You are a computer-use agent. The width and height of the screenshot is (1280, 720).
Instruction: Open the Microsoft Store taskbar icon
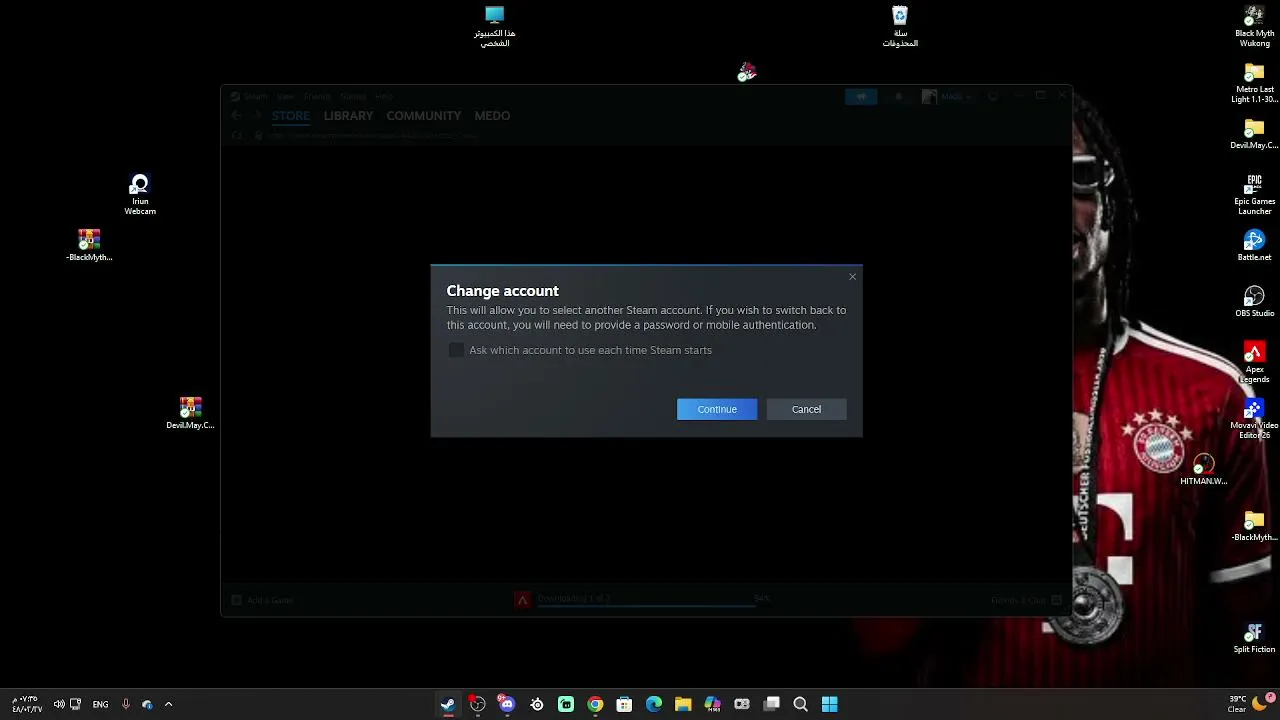(x=624, y=704)
